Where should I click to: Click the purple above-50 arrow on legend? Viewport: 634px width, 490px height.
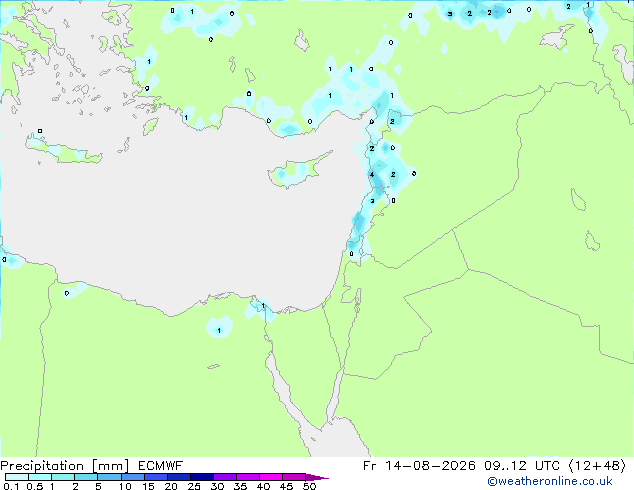[317, 477]
